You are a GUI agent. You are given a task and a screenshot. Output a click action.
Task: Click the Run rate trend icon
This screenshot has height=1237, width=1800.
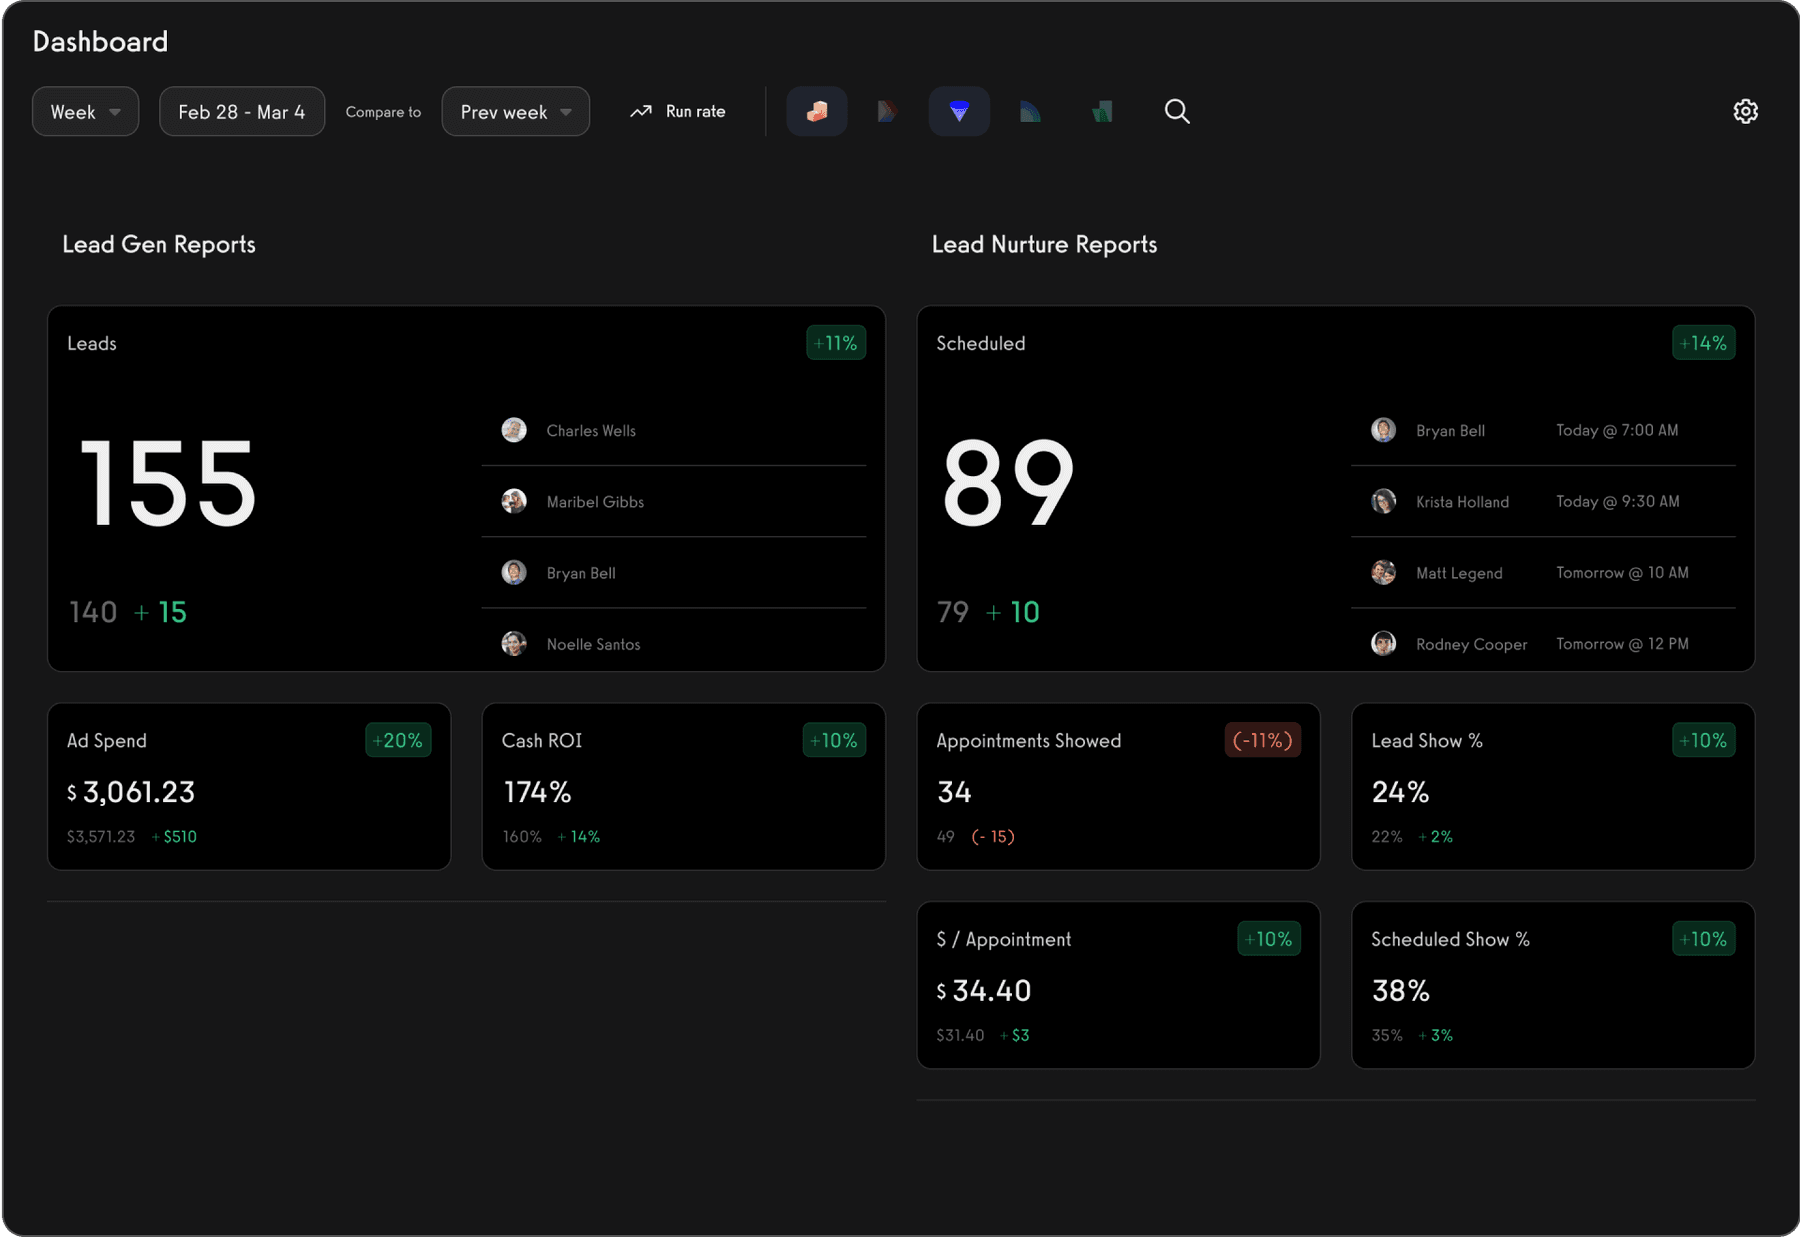[641, 111]
